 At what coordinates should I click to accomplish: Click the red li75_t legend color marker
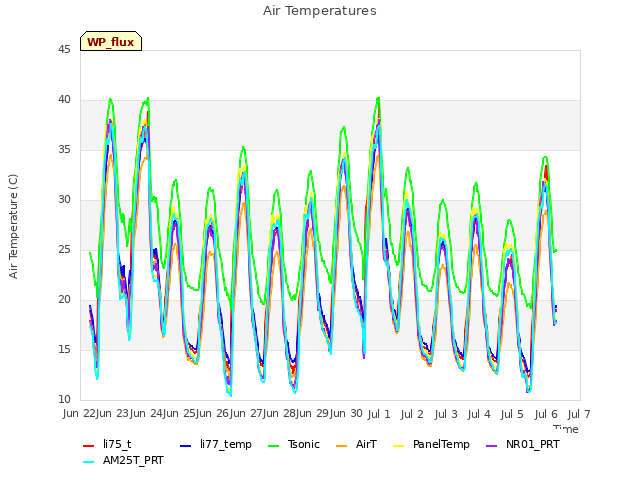[x=88, y=445]
